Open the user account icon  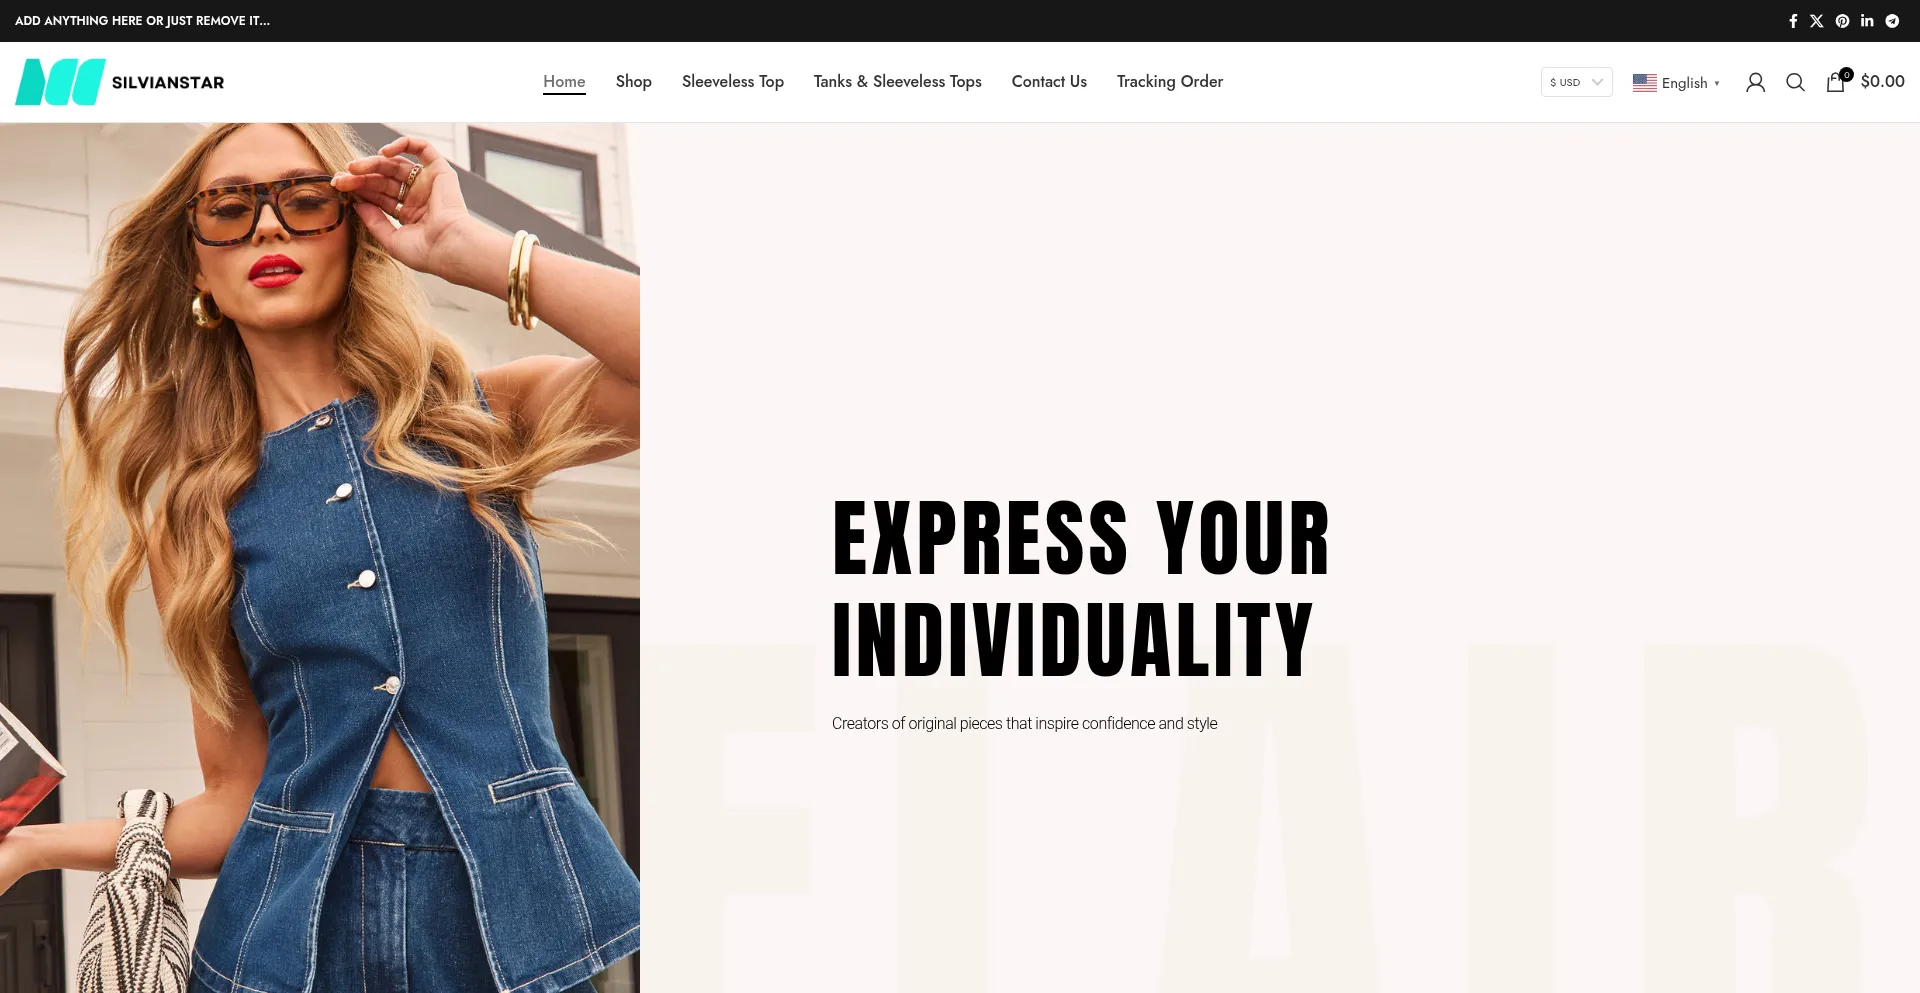click(1755, 82)
